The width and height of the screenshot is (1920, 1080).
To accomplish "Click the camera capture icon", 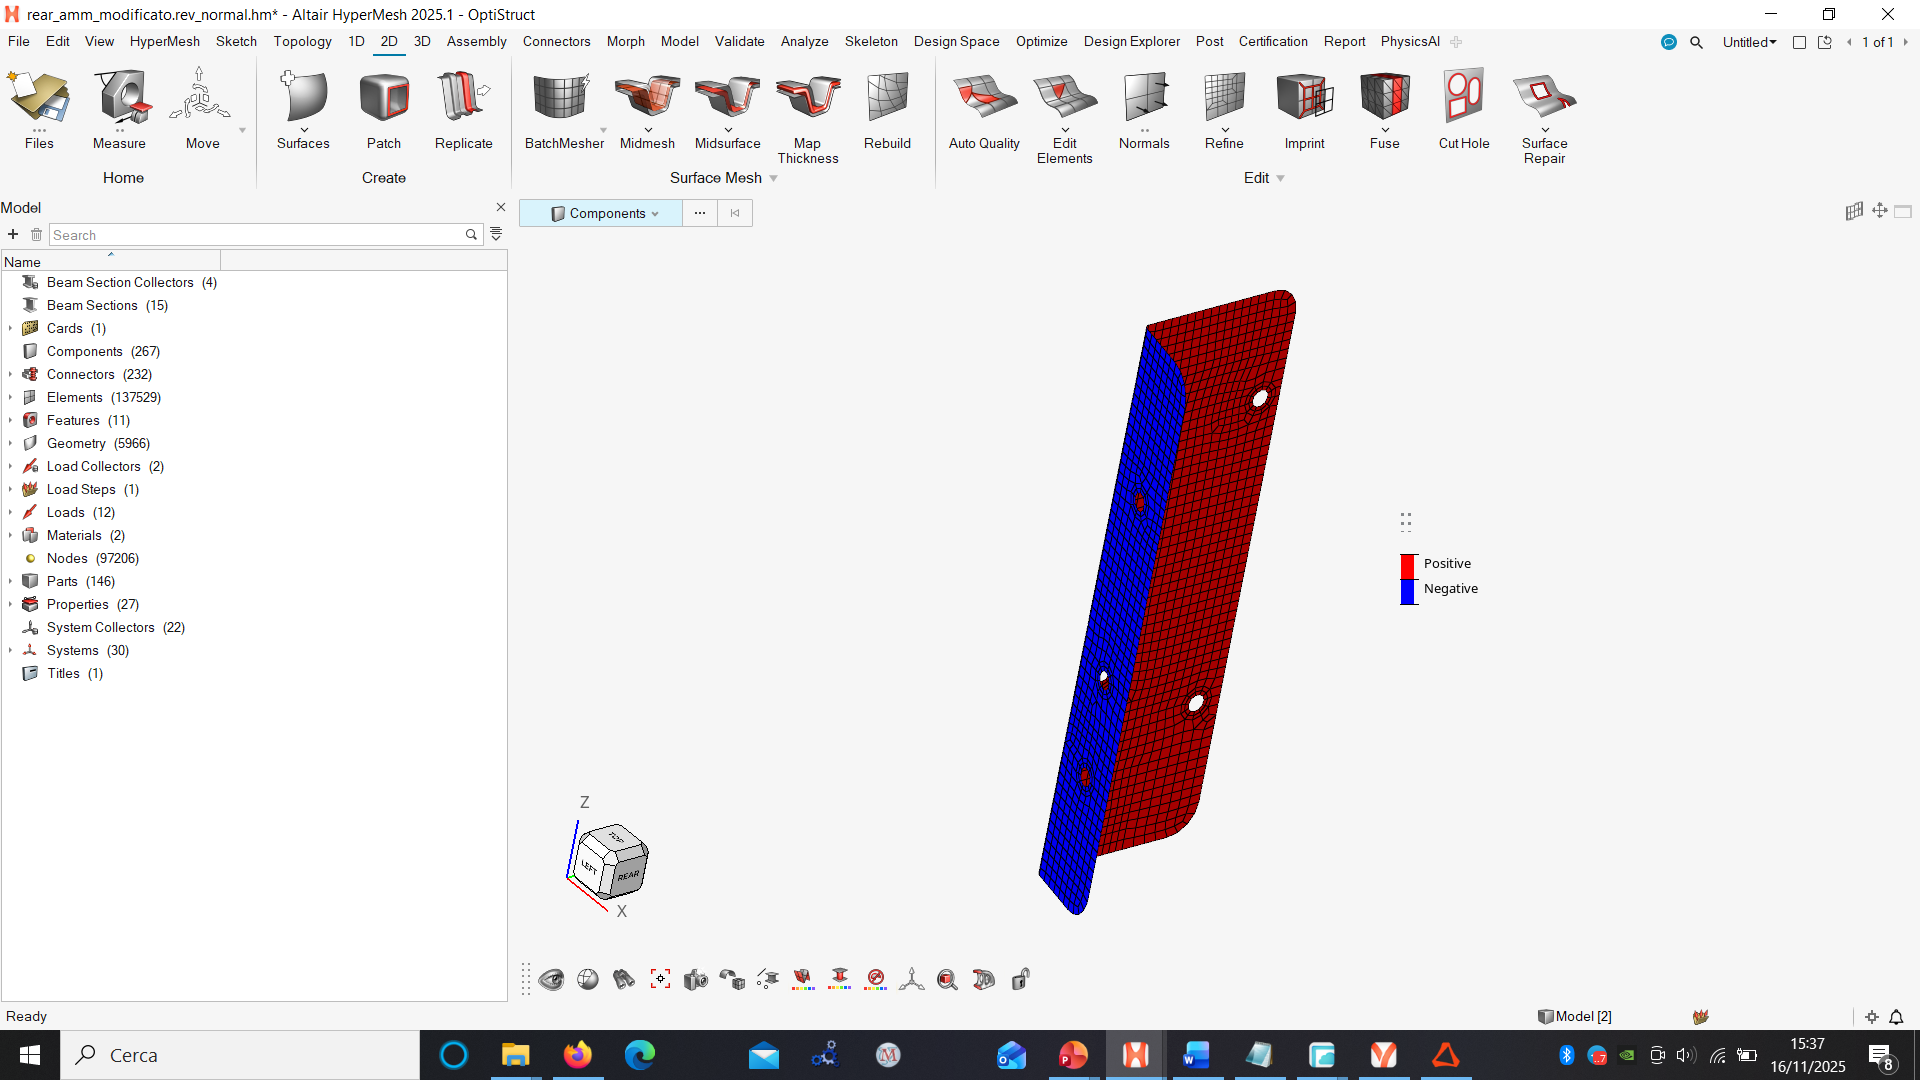I will (696, 980).
